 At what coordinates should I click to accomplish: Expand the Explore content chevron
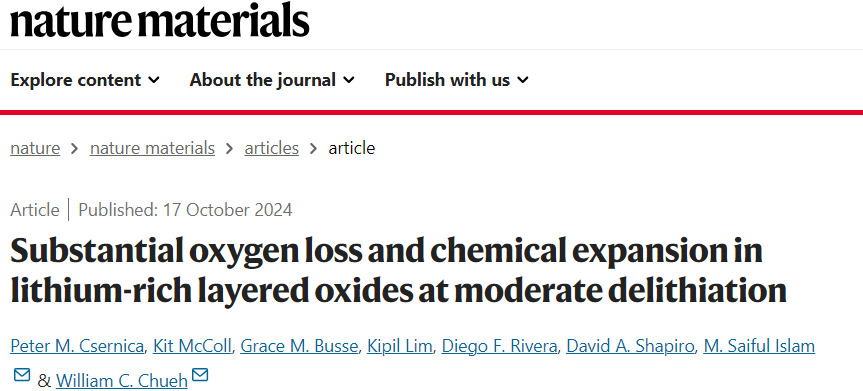tap(154, 80)
